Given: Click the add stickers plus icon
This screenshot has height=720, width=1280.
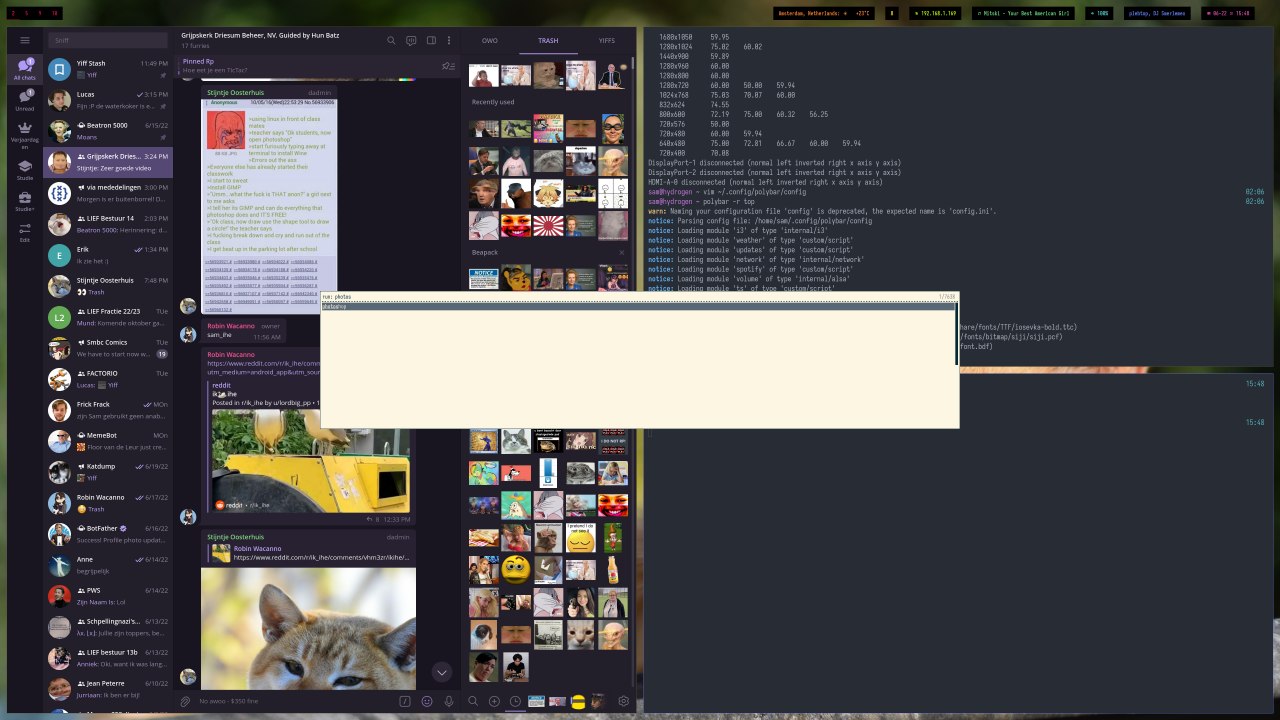Looking at the screenshot, I should (x=494, y=702).
